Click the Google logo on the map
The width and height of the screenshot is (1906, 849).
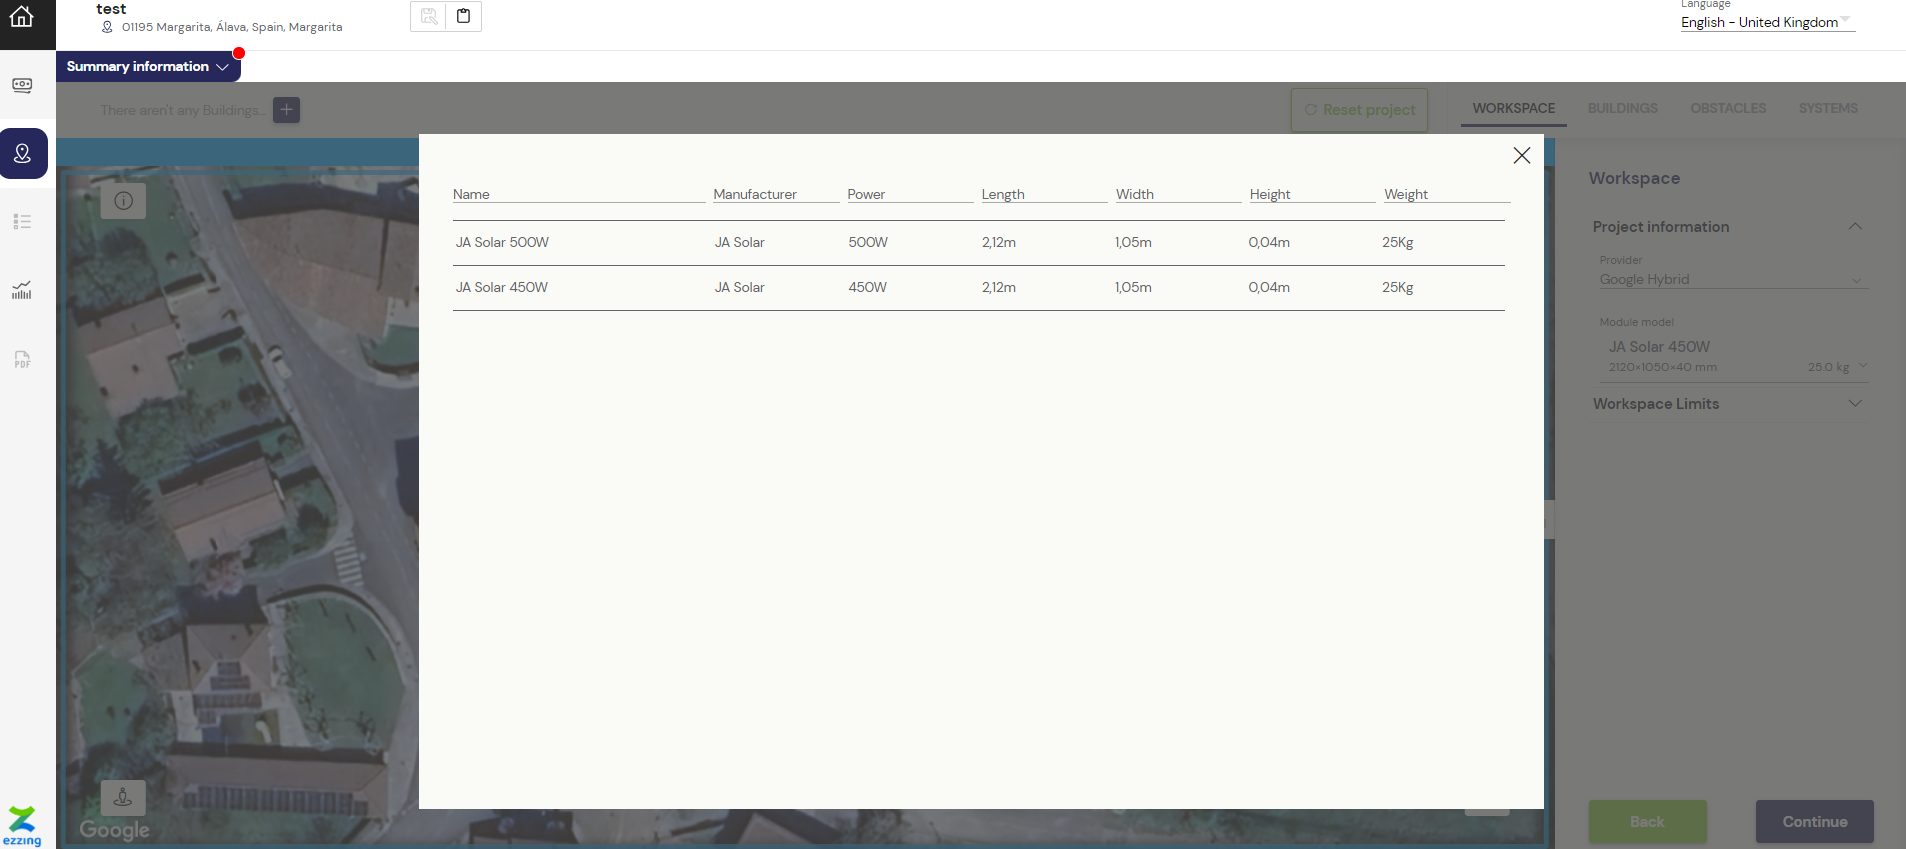pyautogui.click(x=115, y=830)
